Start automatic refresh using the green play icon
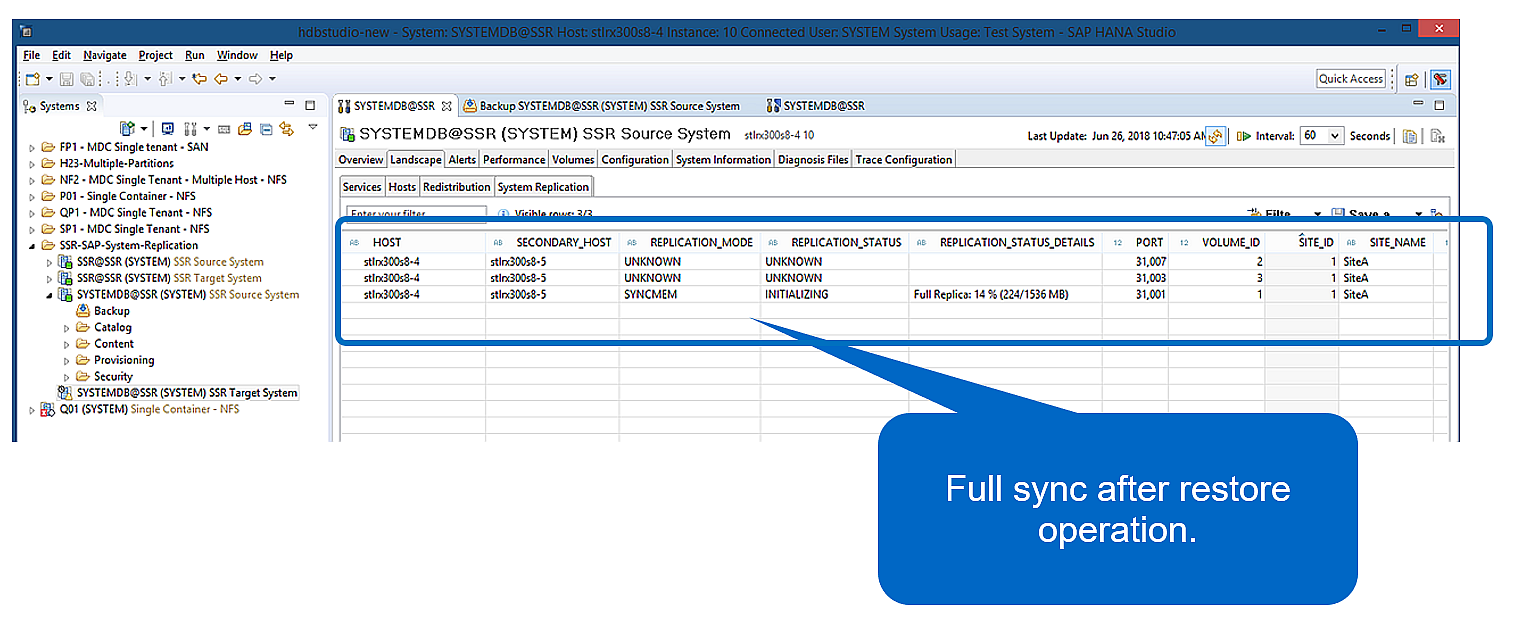This screenshot has height=629, width=1530. click(1244, 136)
